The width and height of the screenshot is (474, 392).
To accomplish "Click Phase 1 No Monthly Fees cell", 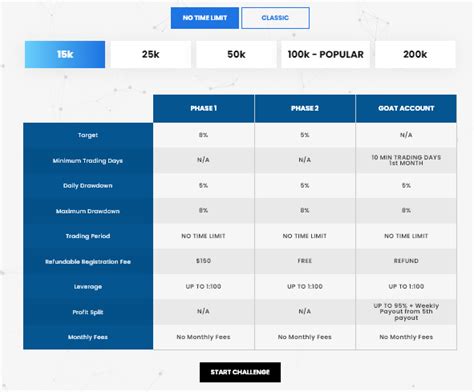I will pos(203,337).
